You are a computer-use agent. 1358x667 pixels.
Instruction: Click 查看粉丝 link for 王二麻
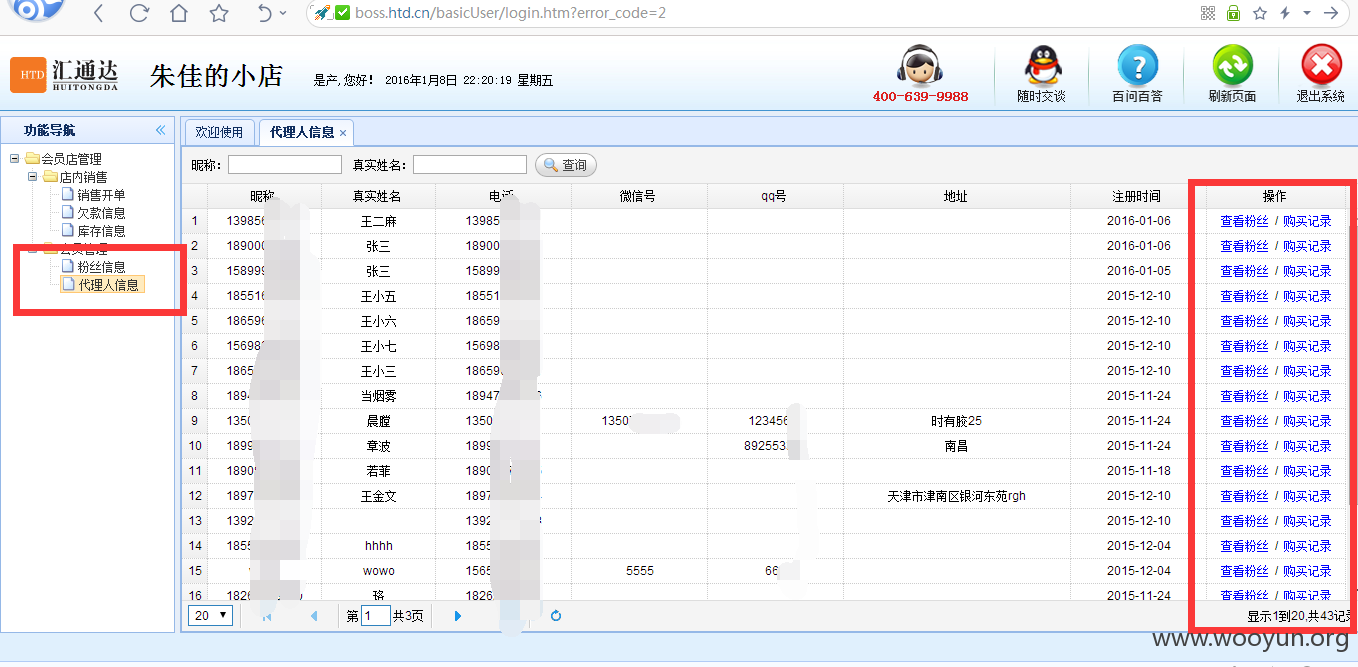pos(1244,221)
